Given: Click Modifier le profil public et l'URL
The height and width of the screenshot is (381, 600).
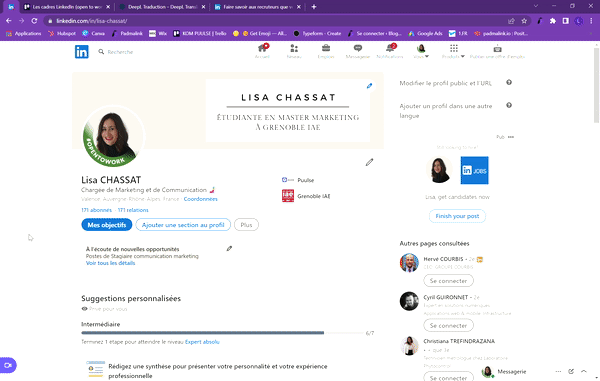Looking at the screenshot, I should [x=445, y=83].
